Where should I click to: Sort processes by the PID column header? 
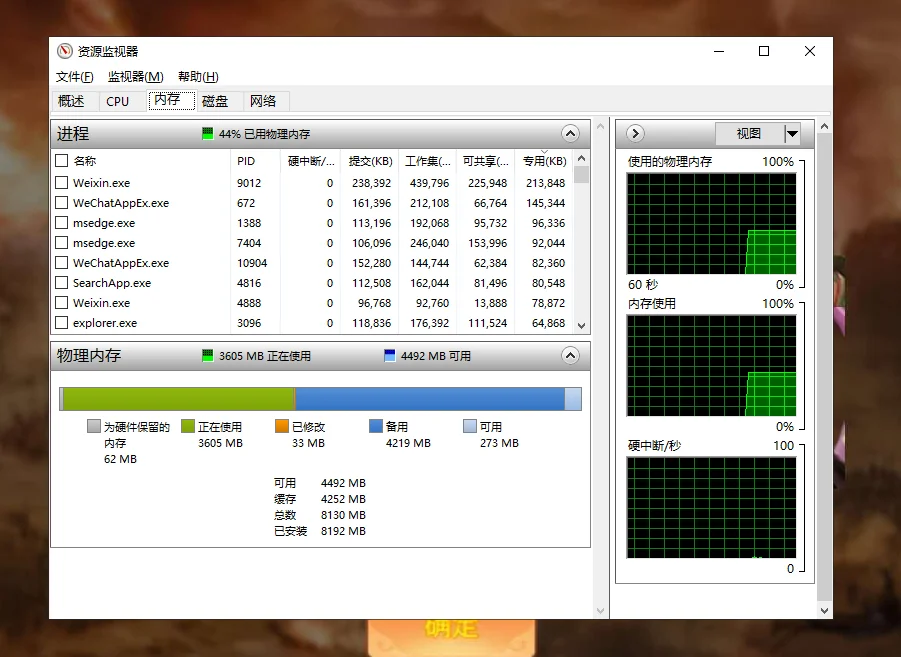click(x=255, y=161)
